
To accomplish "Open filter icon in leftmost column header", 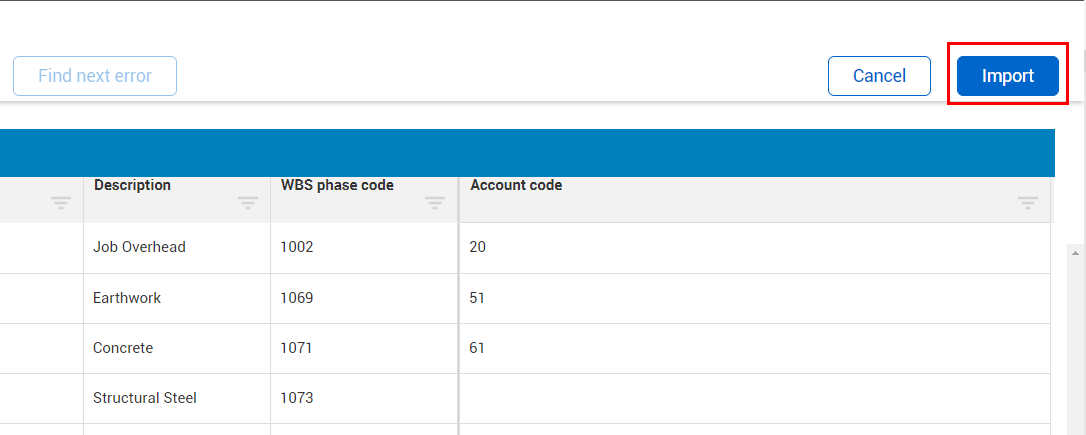I will tap(61, 203).
